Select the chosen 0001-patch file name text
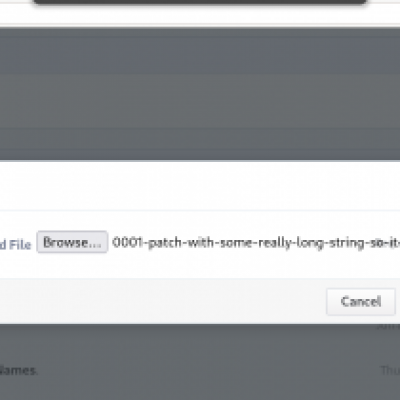 (256, 243)
